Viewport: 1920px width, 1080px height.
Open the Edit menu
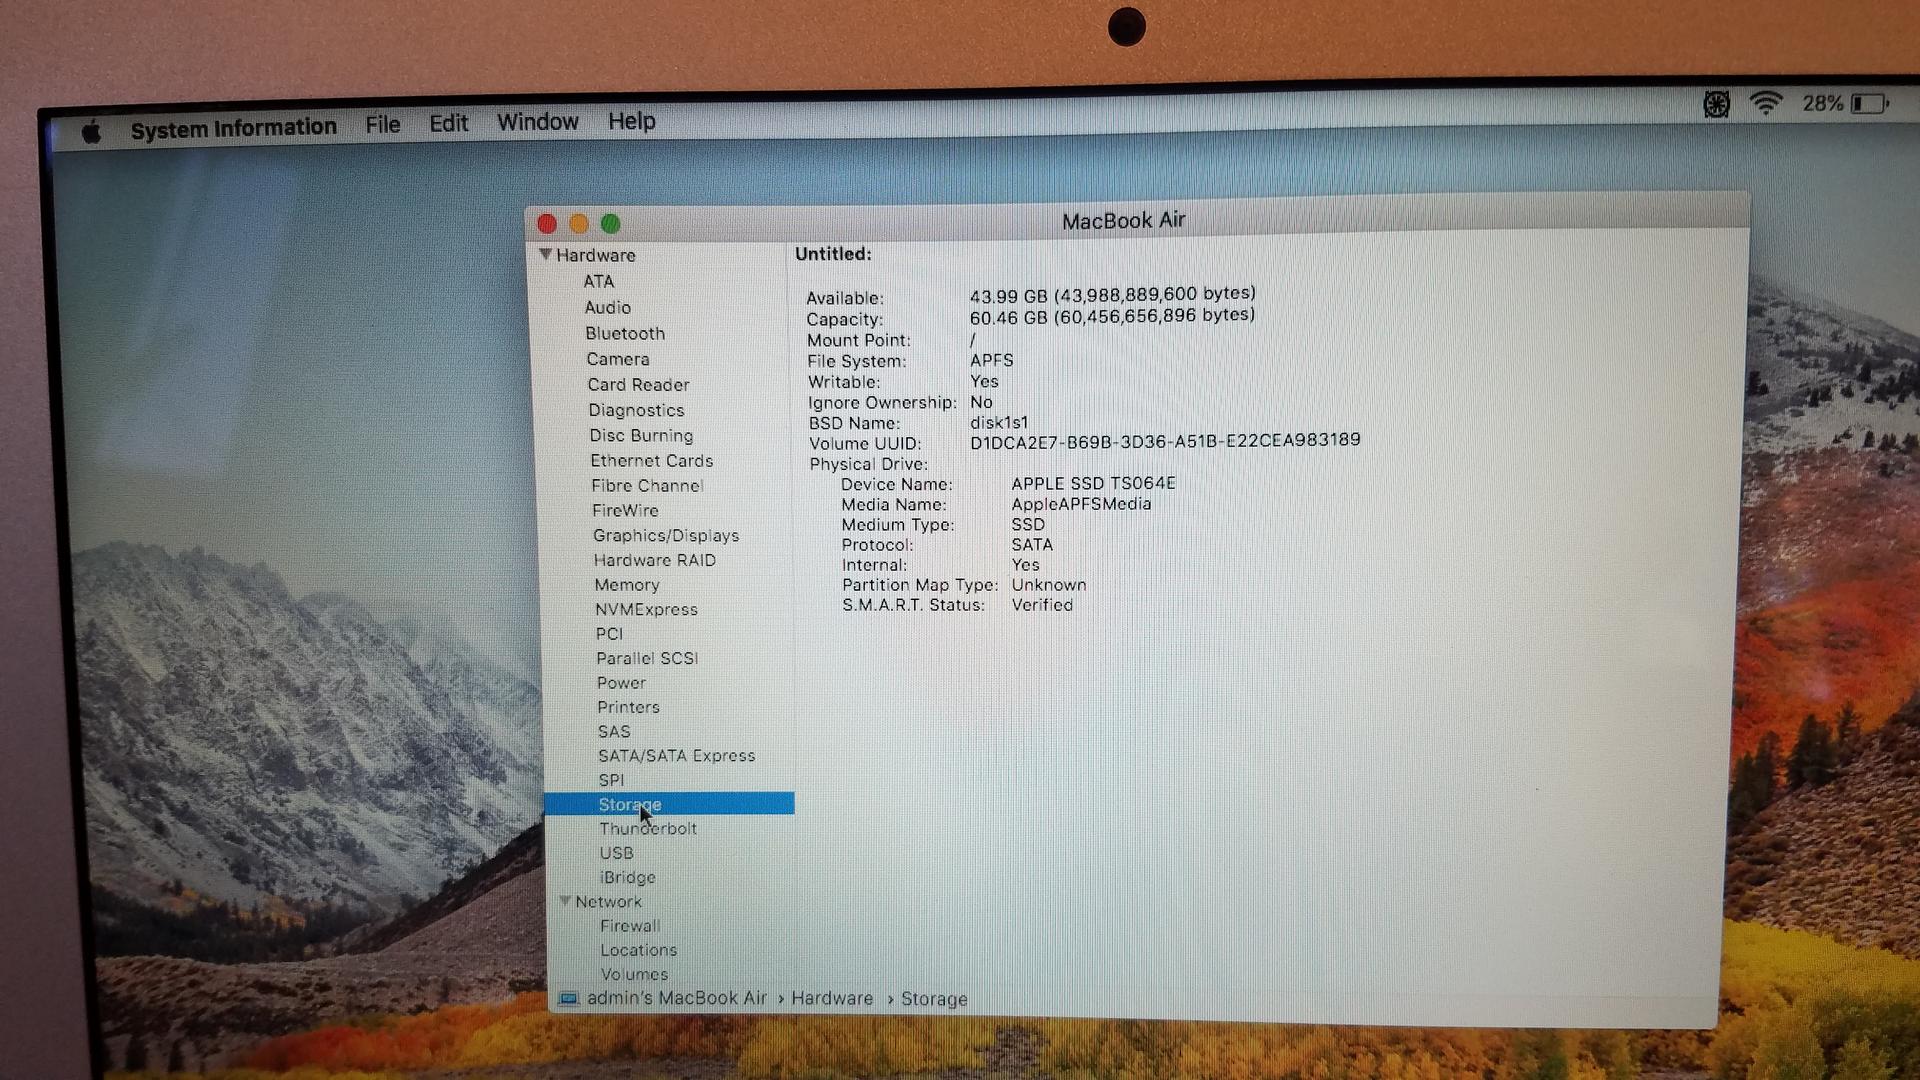pyautogui.click(x=449, y=123)
